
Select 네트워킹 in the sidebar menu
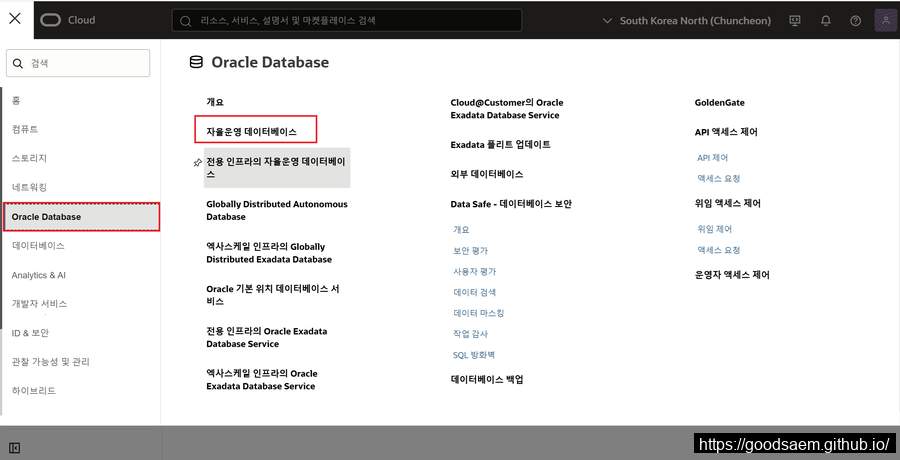click(29, 187)
